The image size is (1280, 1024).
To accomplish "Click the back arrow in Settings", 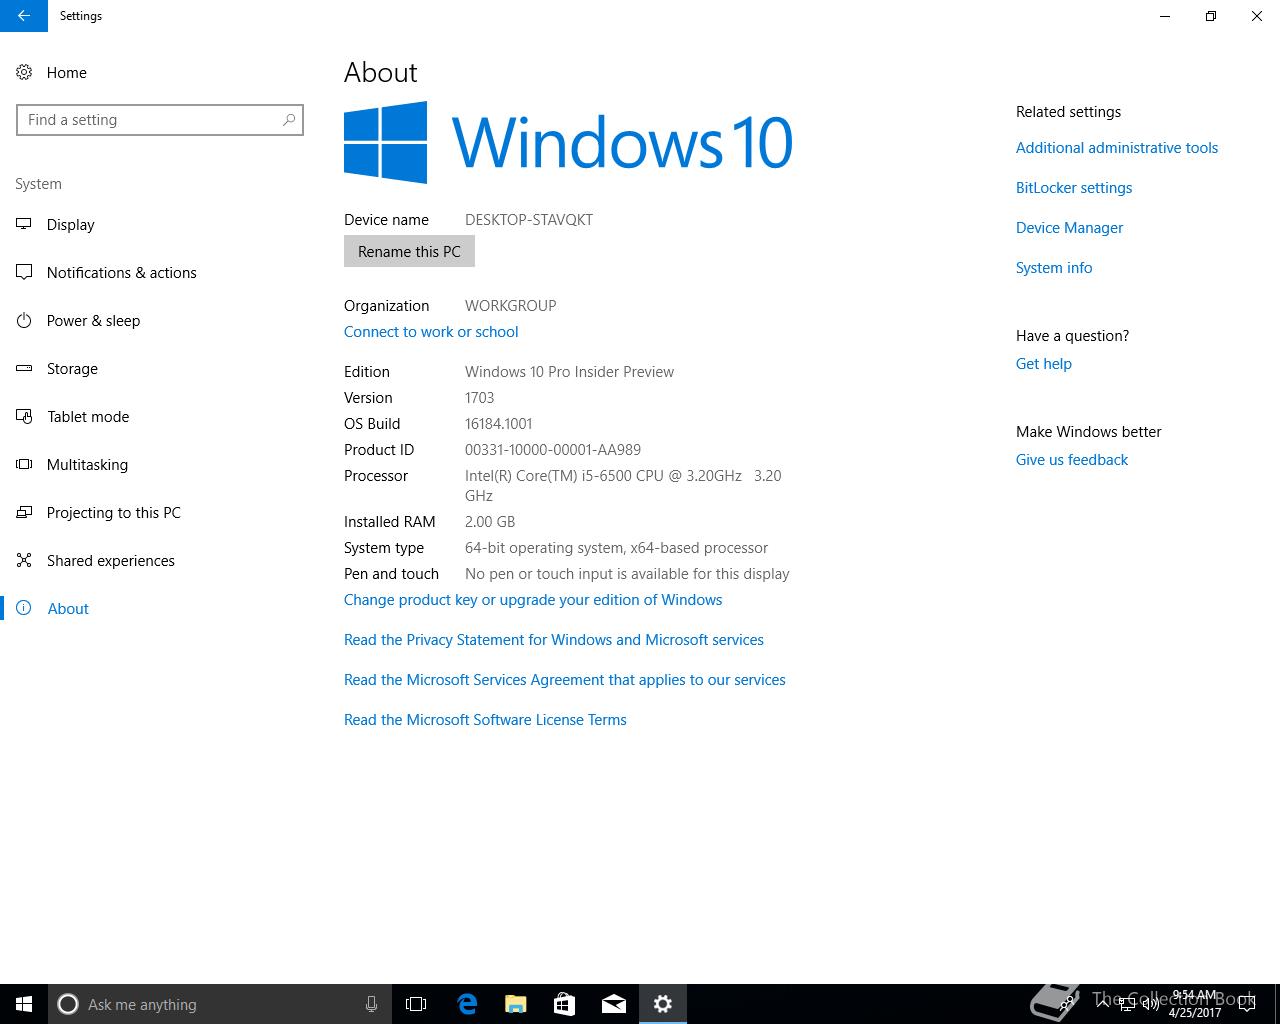I will pos(24,16).
